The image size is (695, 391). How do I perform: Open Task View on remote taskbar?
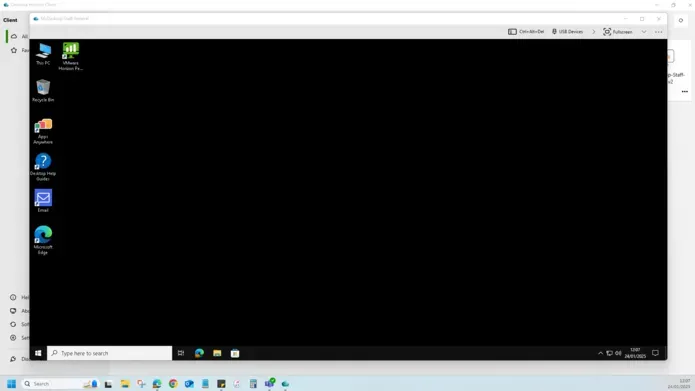pyautogui.click(x=181, y=353)
